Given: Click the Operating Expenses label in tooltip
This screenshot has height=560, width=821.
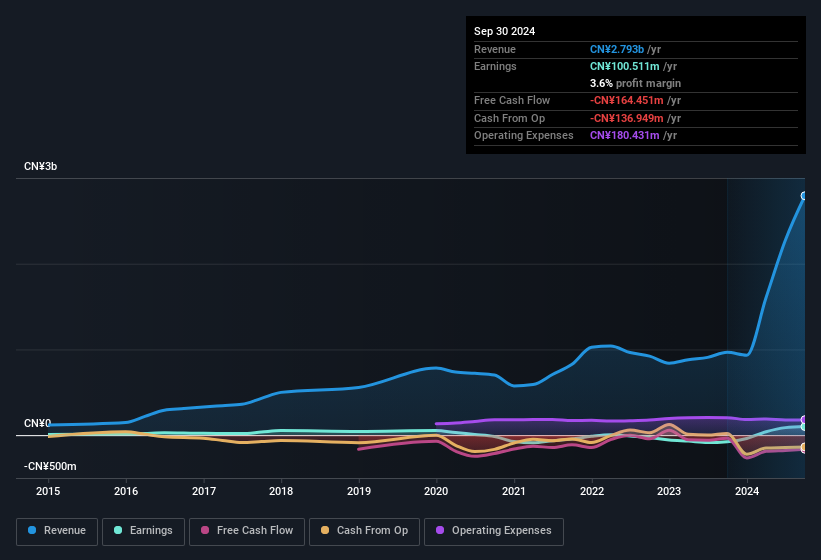Looking at the screenshot, I should coord(524,135).
